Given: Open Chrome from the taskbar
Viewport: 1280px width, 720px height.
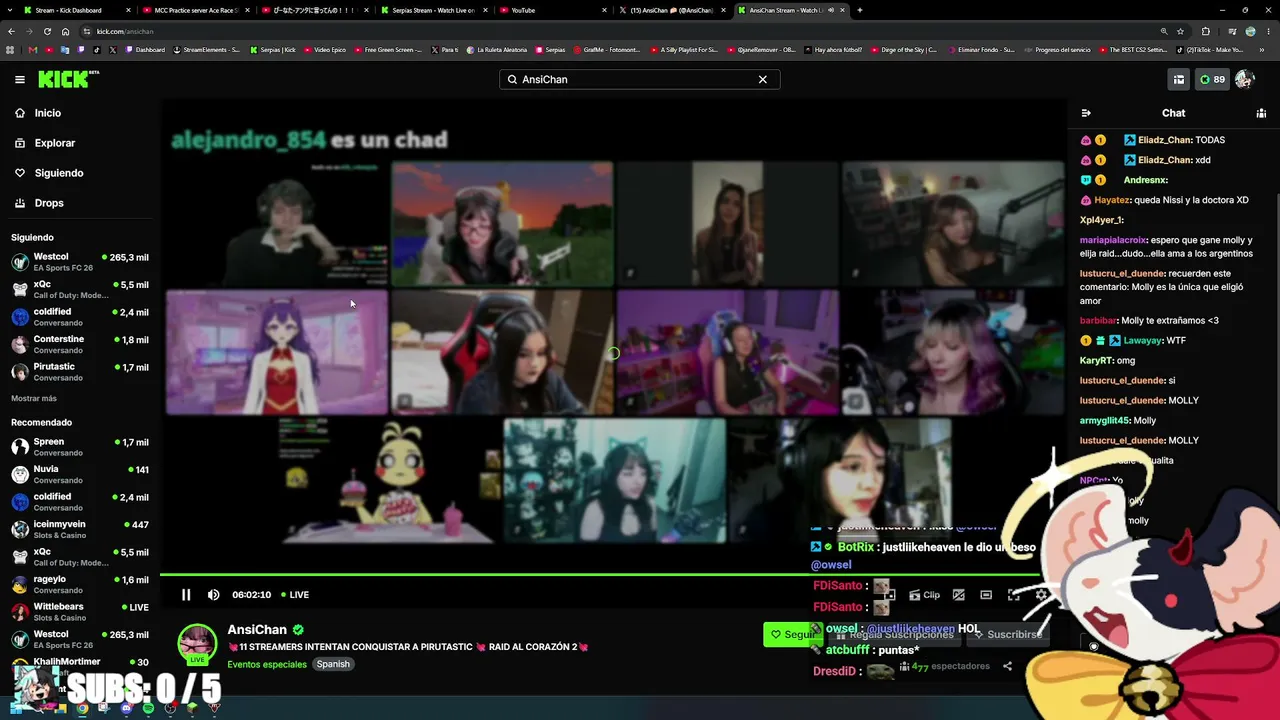Looking at the screenshot, I should [82, 708].
